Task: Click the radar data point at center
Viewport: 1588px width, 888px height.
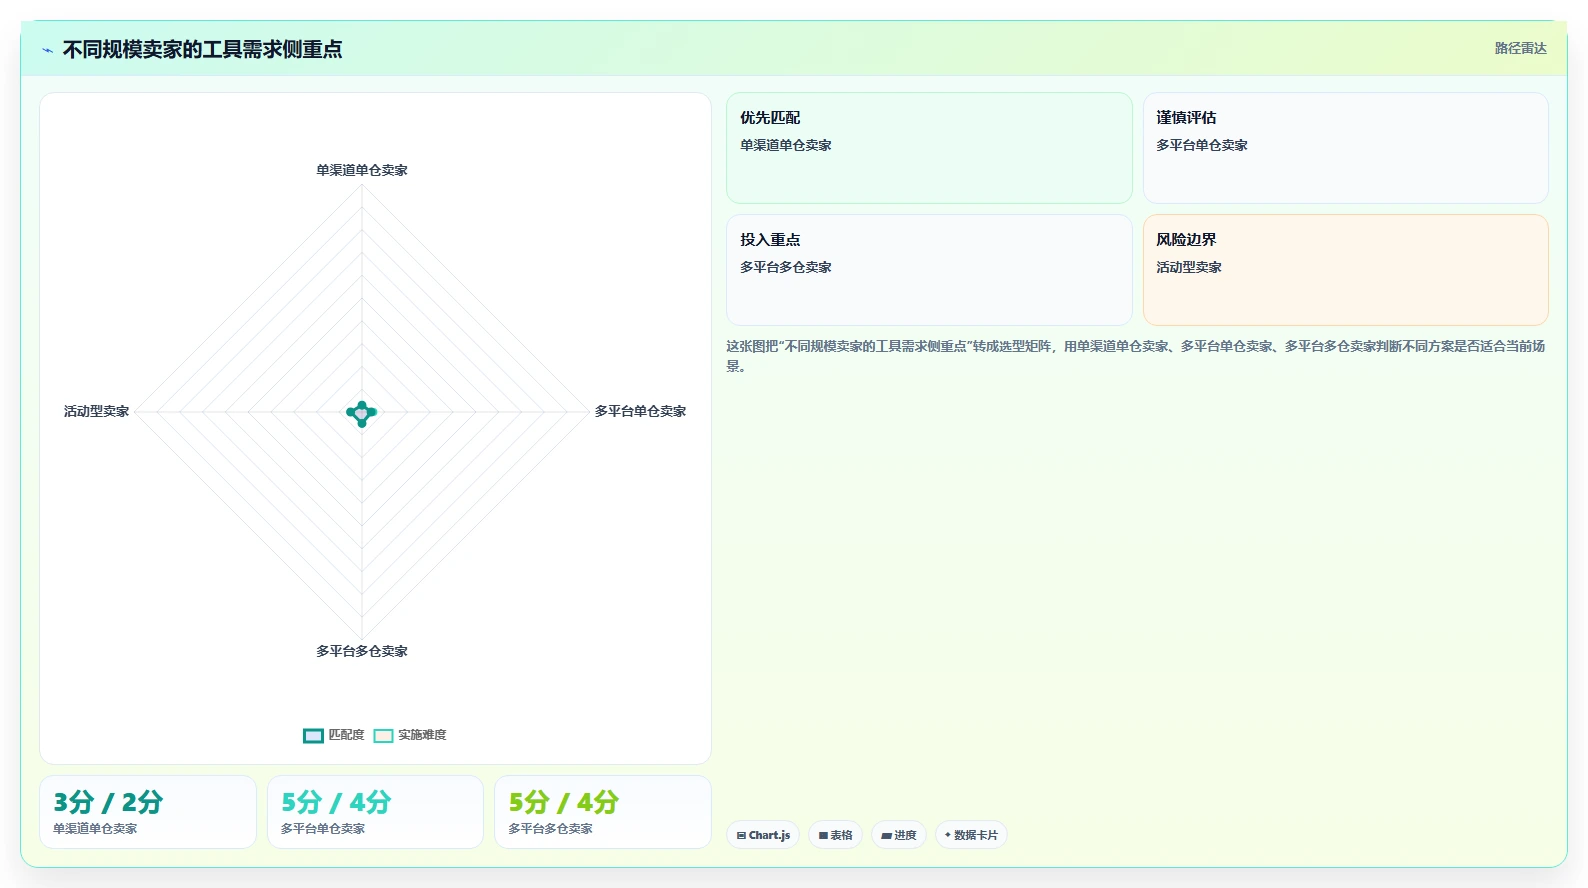Action: pos(362,413)
